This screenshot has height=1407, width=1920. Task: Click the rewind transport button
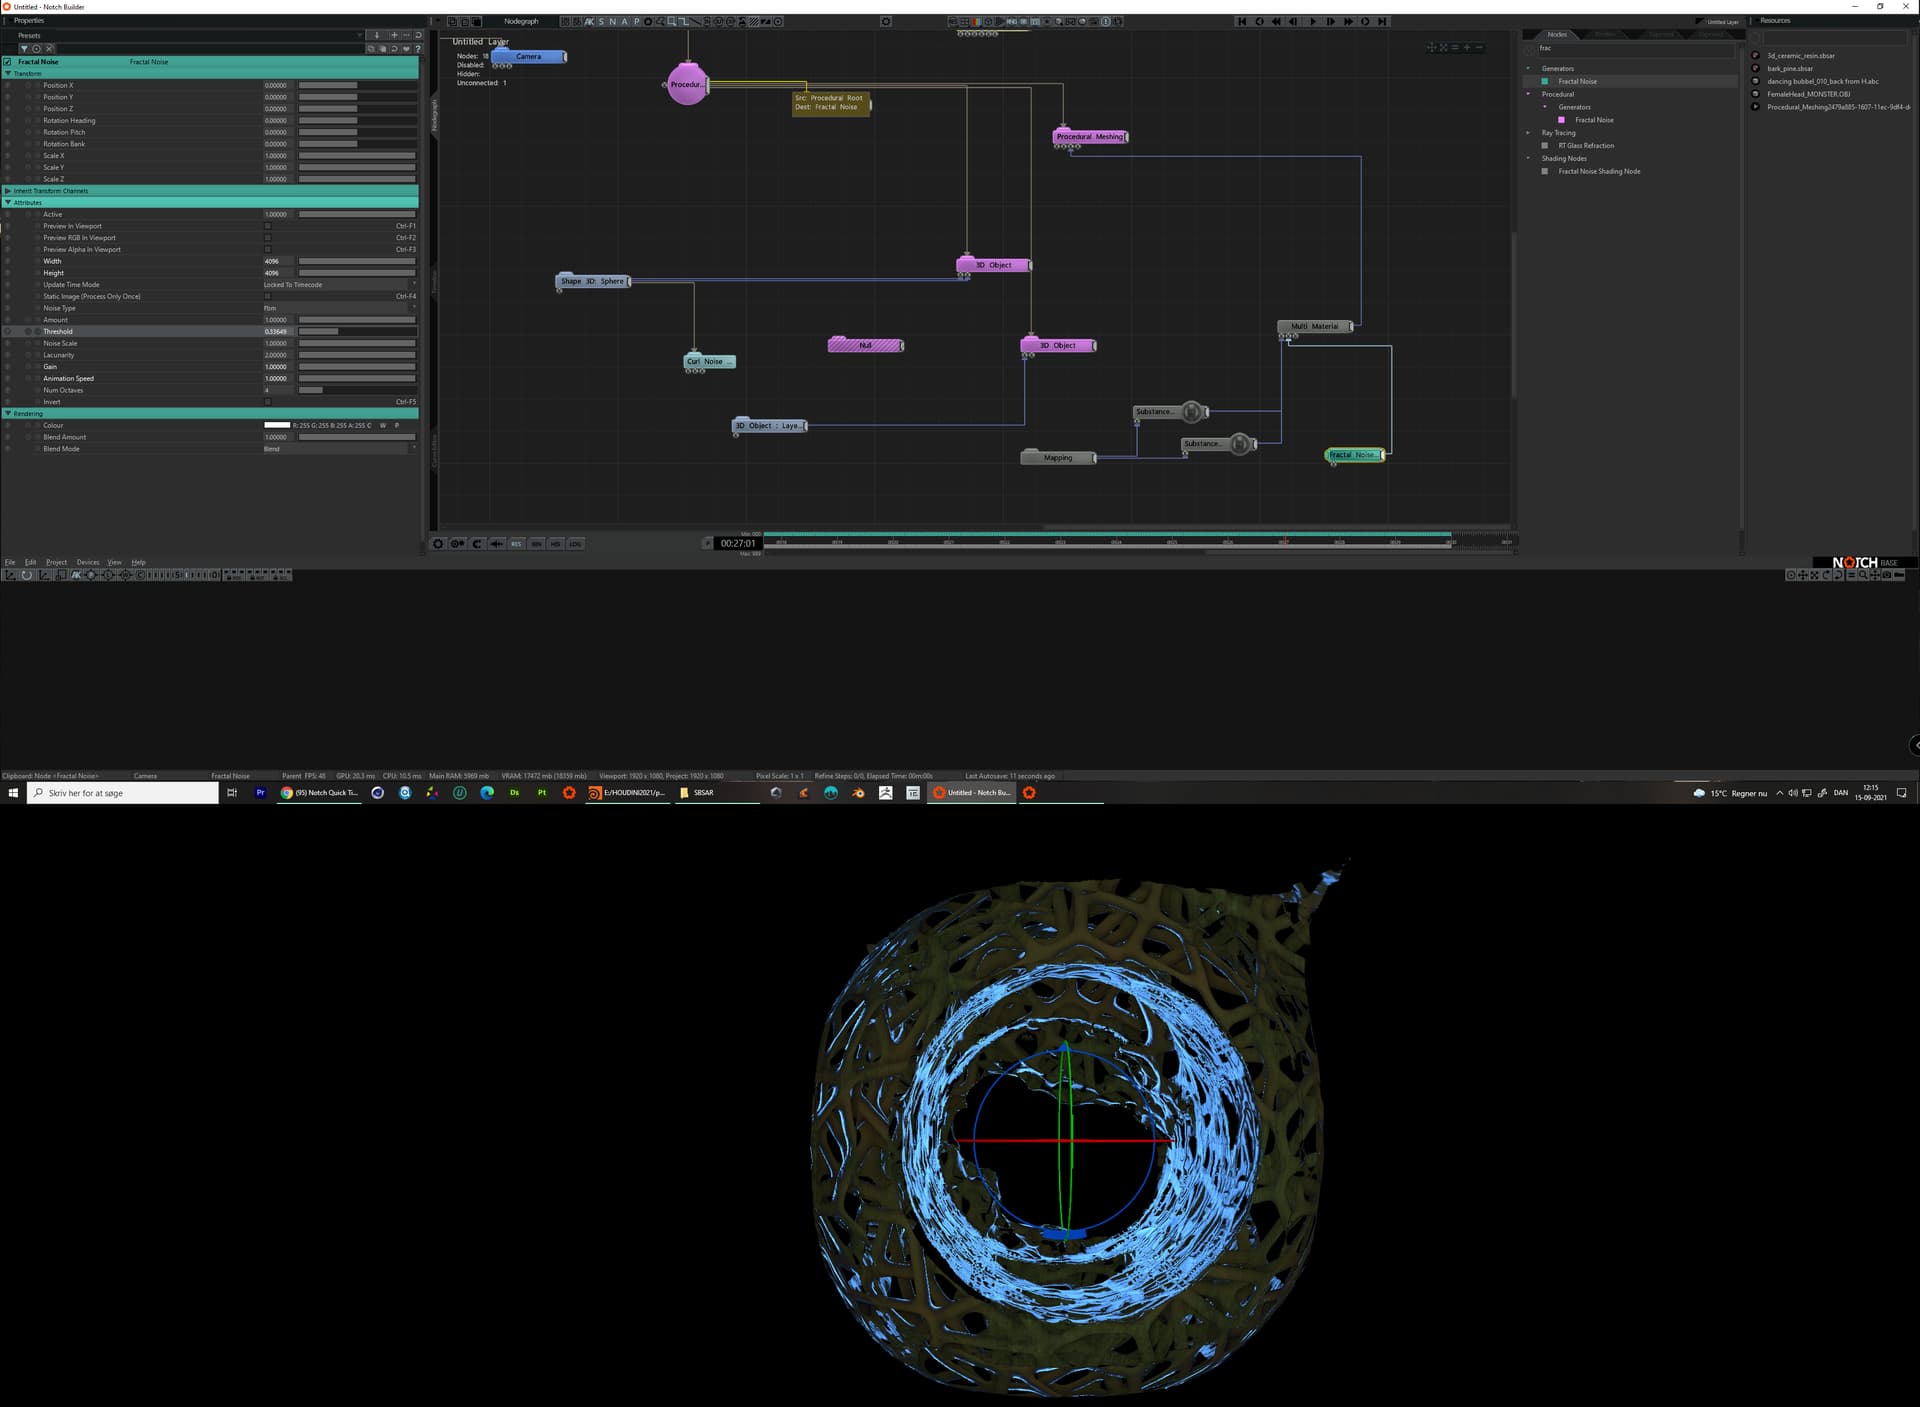click(x=1277, y=21)
